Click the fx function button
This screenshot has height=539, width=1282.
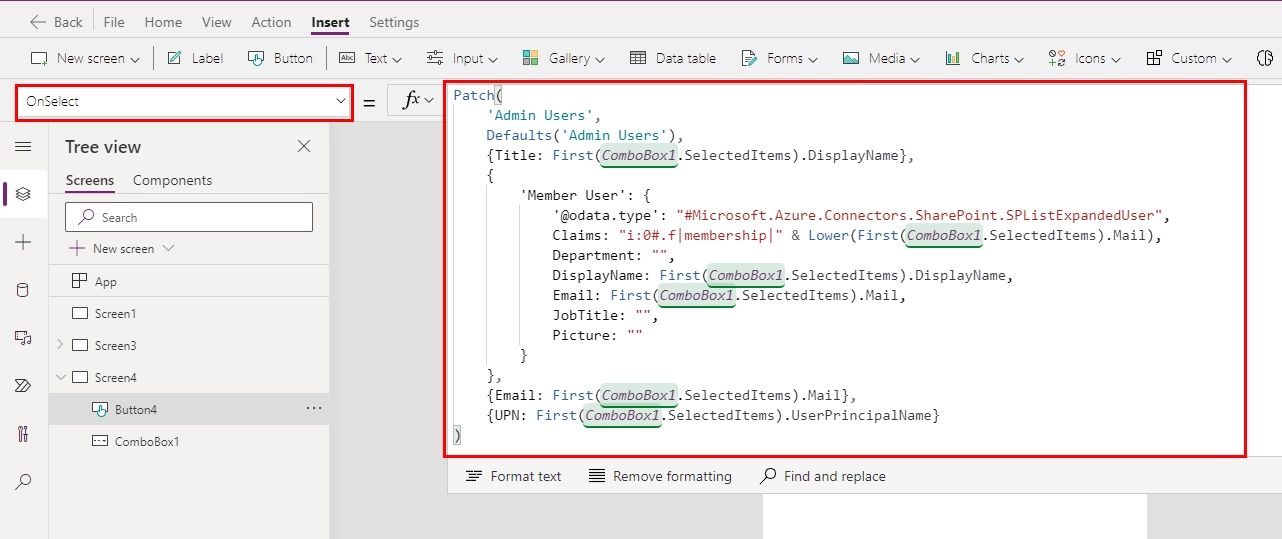tap(418, 100)
